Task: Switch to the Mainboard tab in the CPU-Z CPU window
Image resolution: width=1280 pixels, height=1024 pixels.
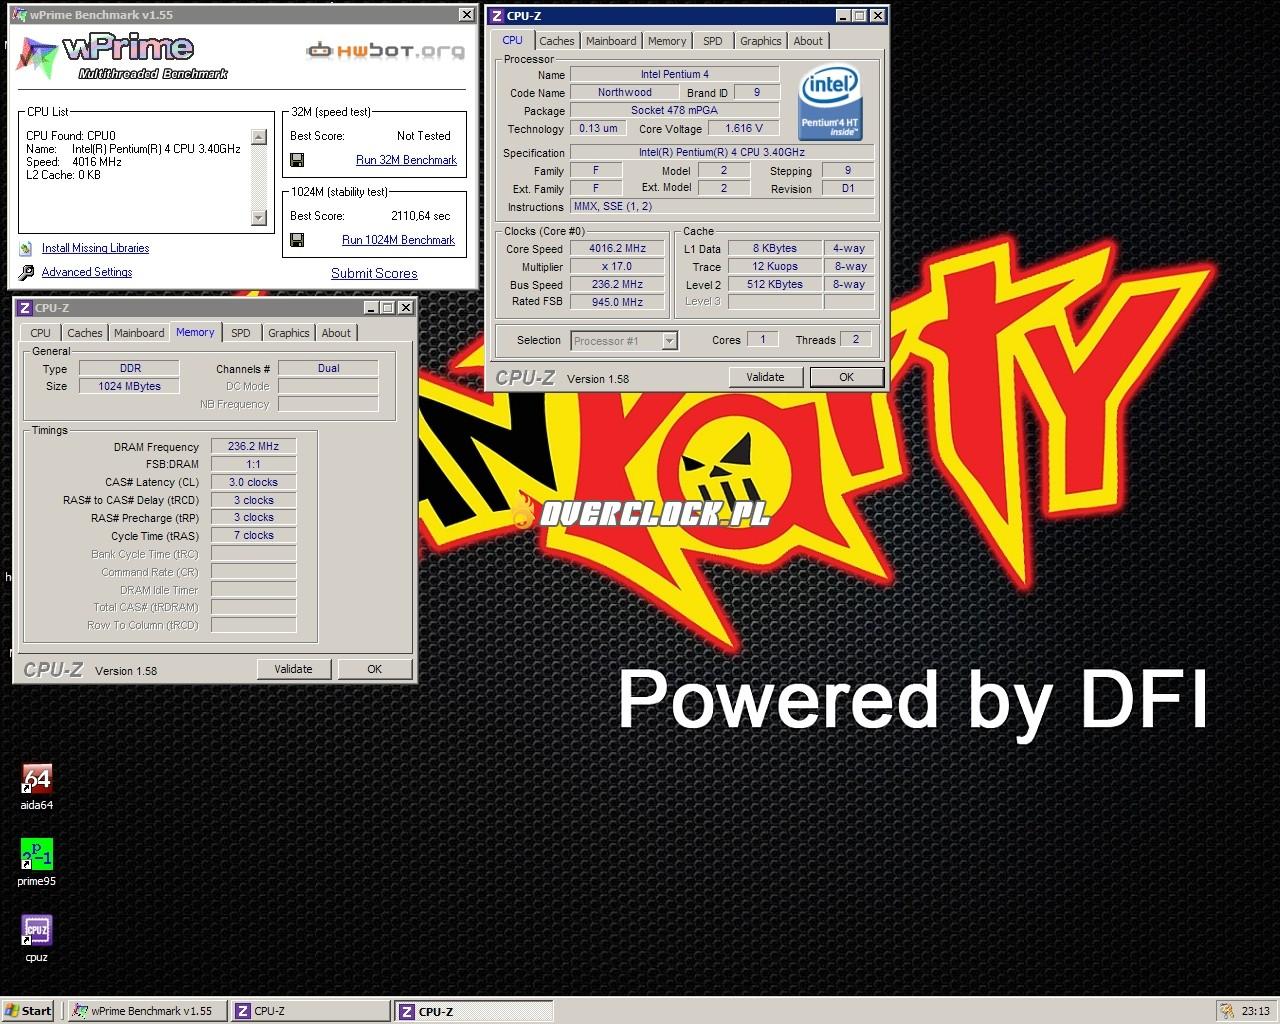Action: [611, 41]
